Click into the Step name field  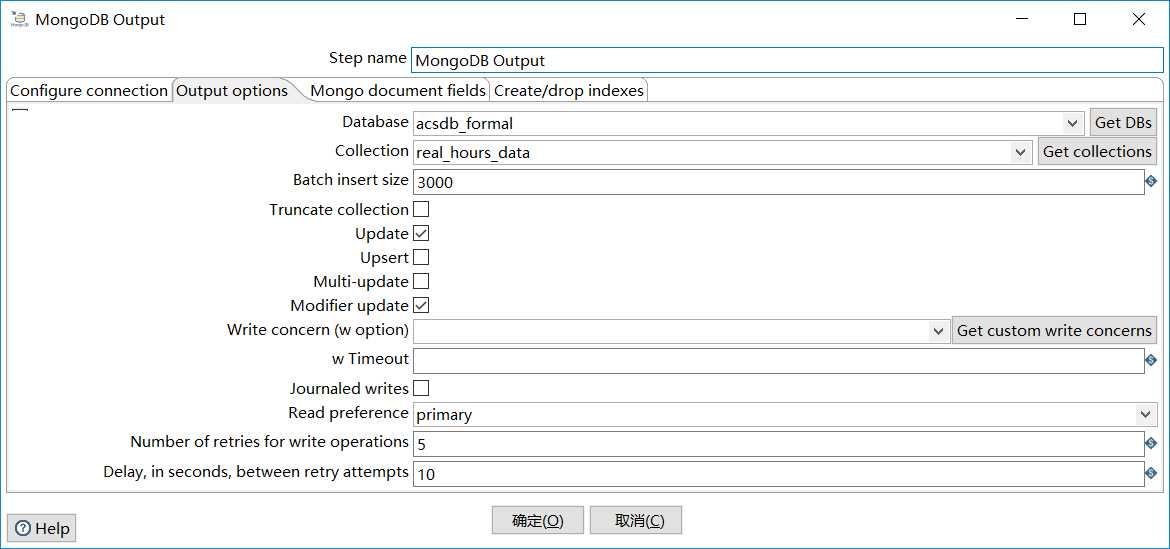pyautogui.click(x=786, y=60)
